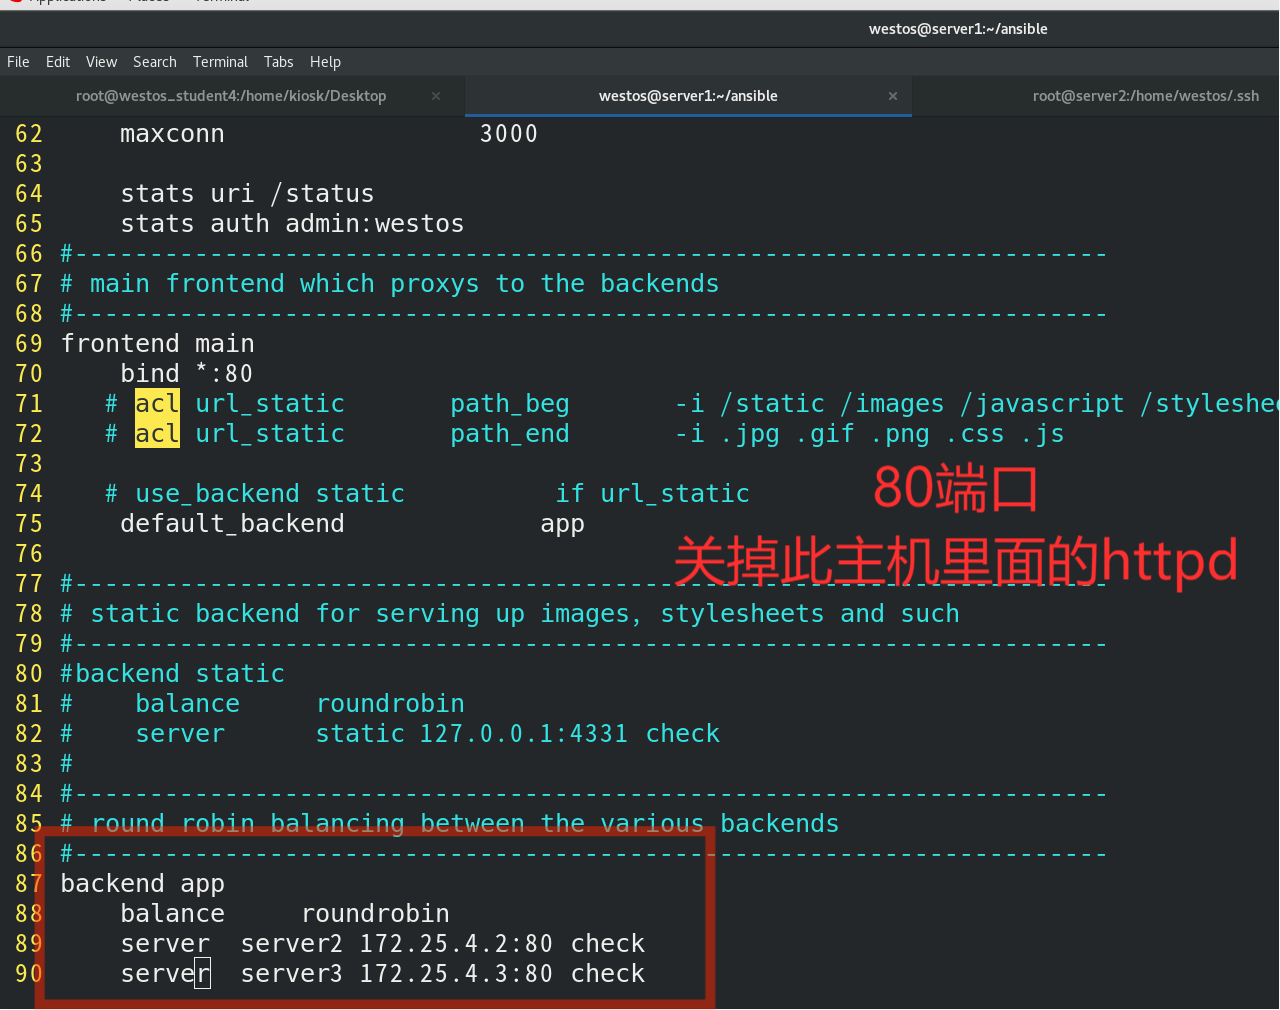Click default_backend on line 75
The height and width of the screenshot is (1010, 1280).
[232, 524]
